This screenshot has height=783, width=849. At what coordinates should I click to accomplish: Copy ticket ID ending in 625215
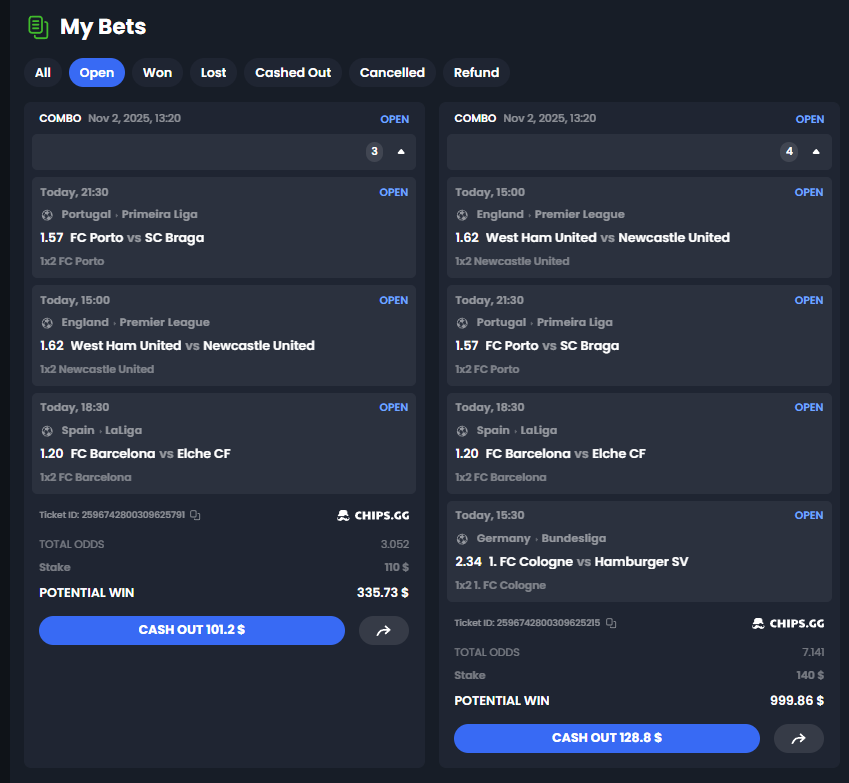pos(611,623)
